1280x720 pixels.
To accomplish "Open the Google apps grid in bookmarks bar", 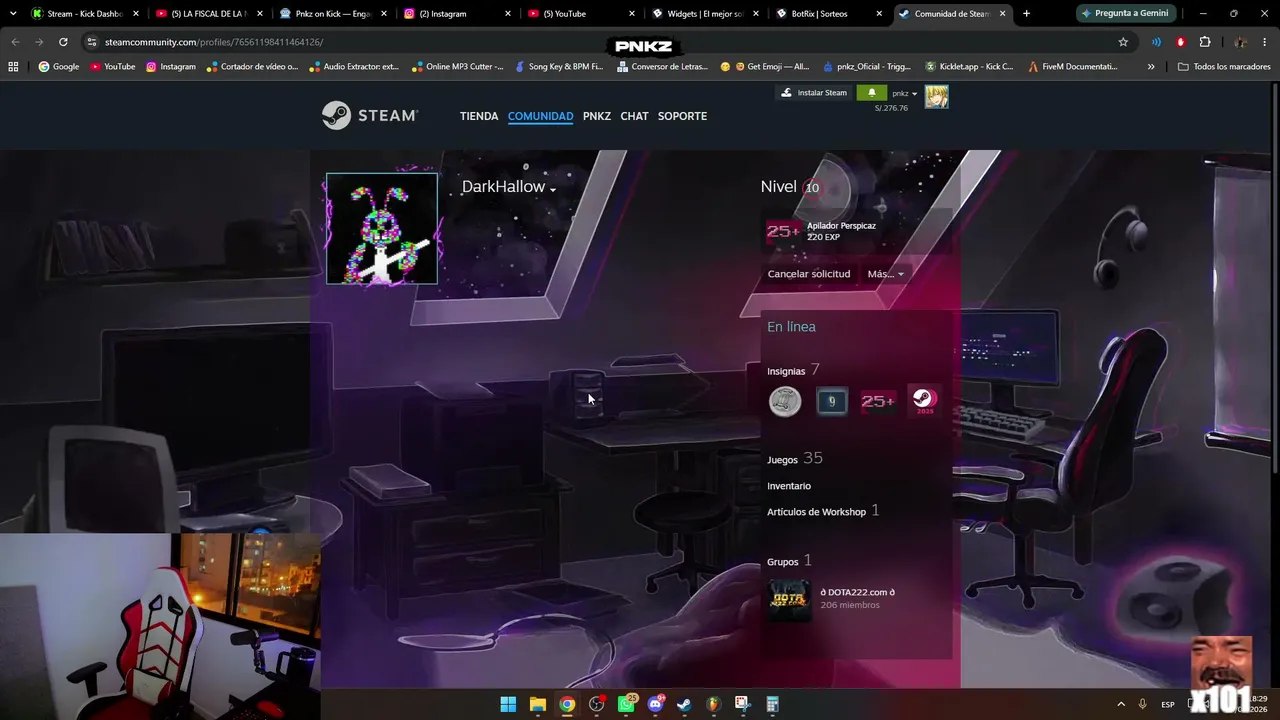I will coord(13,67).
